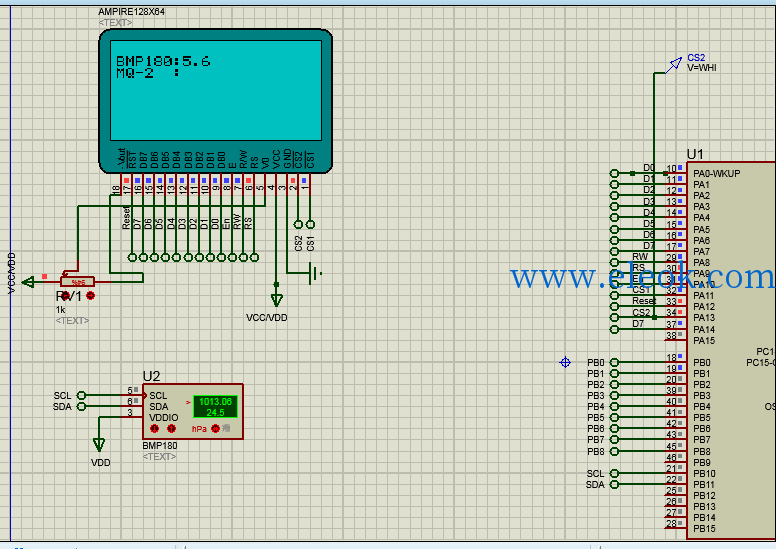Screen dimensions: 776x549
Task: Click the VCC/VDD arrow terminal beside RV1
Action: tap(28, 282)
